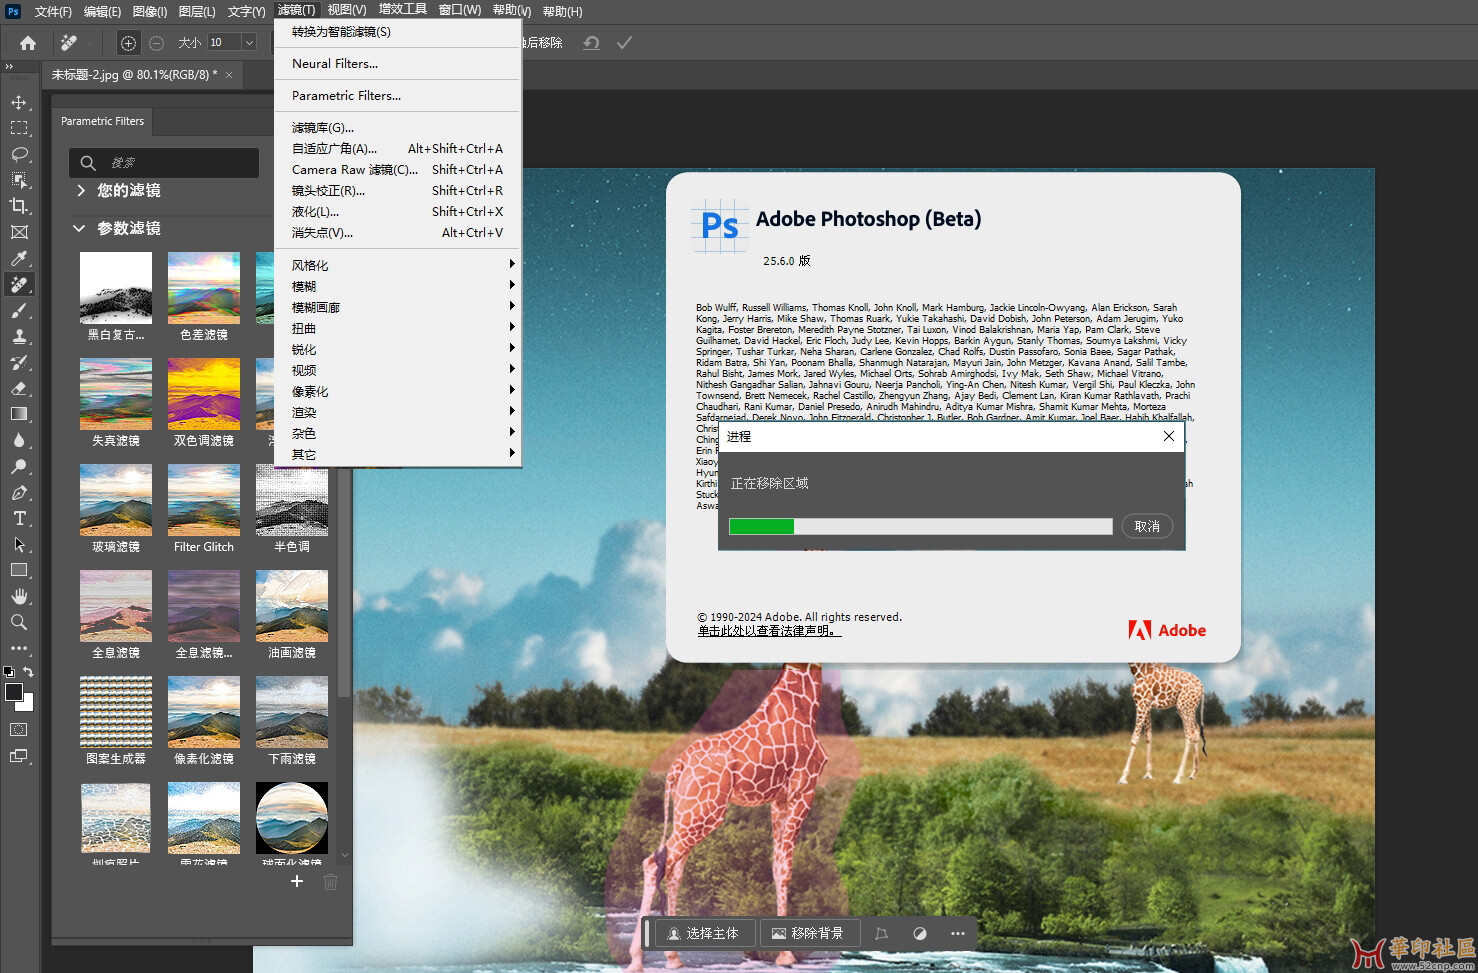
Task: Open Neural Filters from the menu
Action: [x=335, y=63]
